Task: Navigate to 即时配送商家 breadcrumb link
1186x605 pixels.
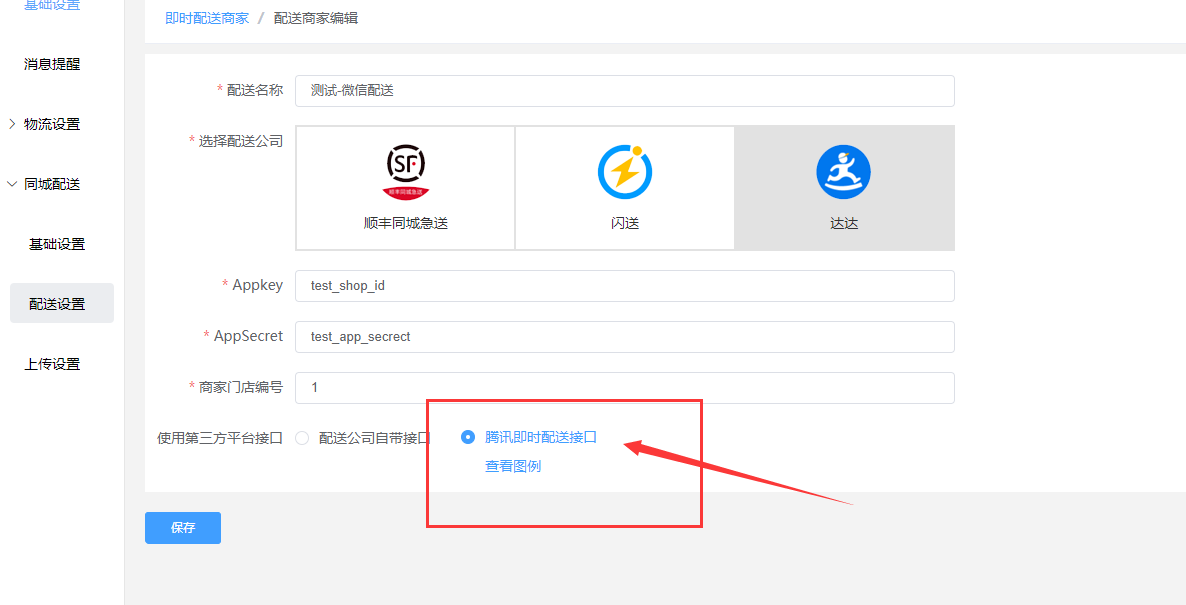Action: tap(207, 18)
